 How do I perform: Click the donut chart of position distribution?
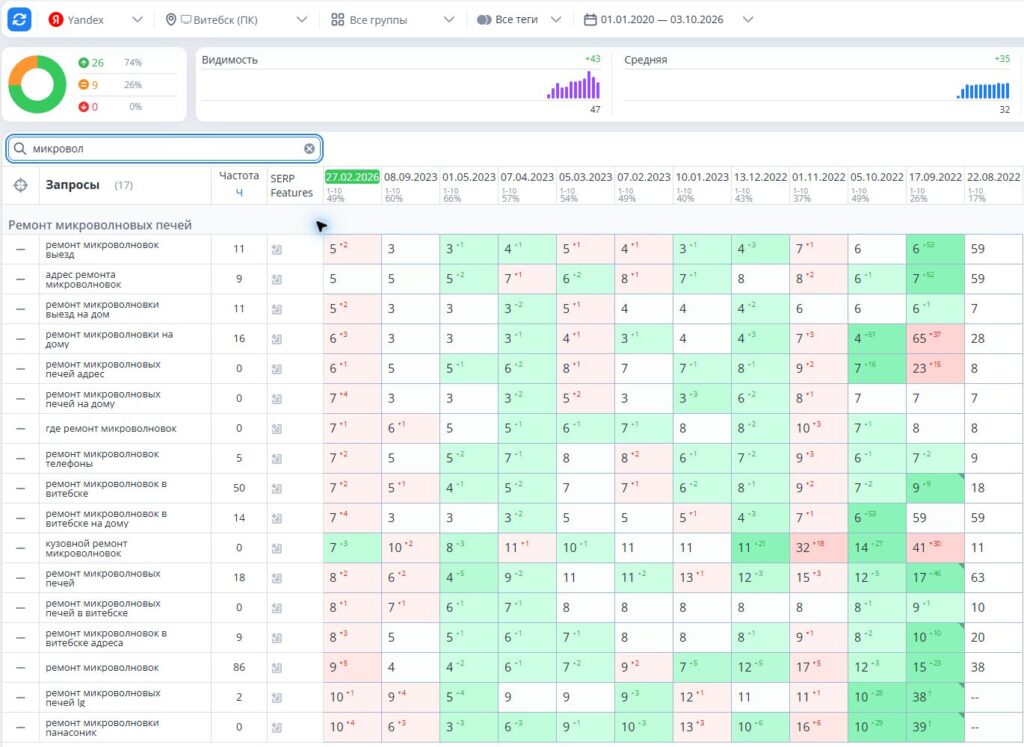[x=37, y=84]
